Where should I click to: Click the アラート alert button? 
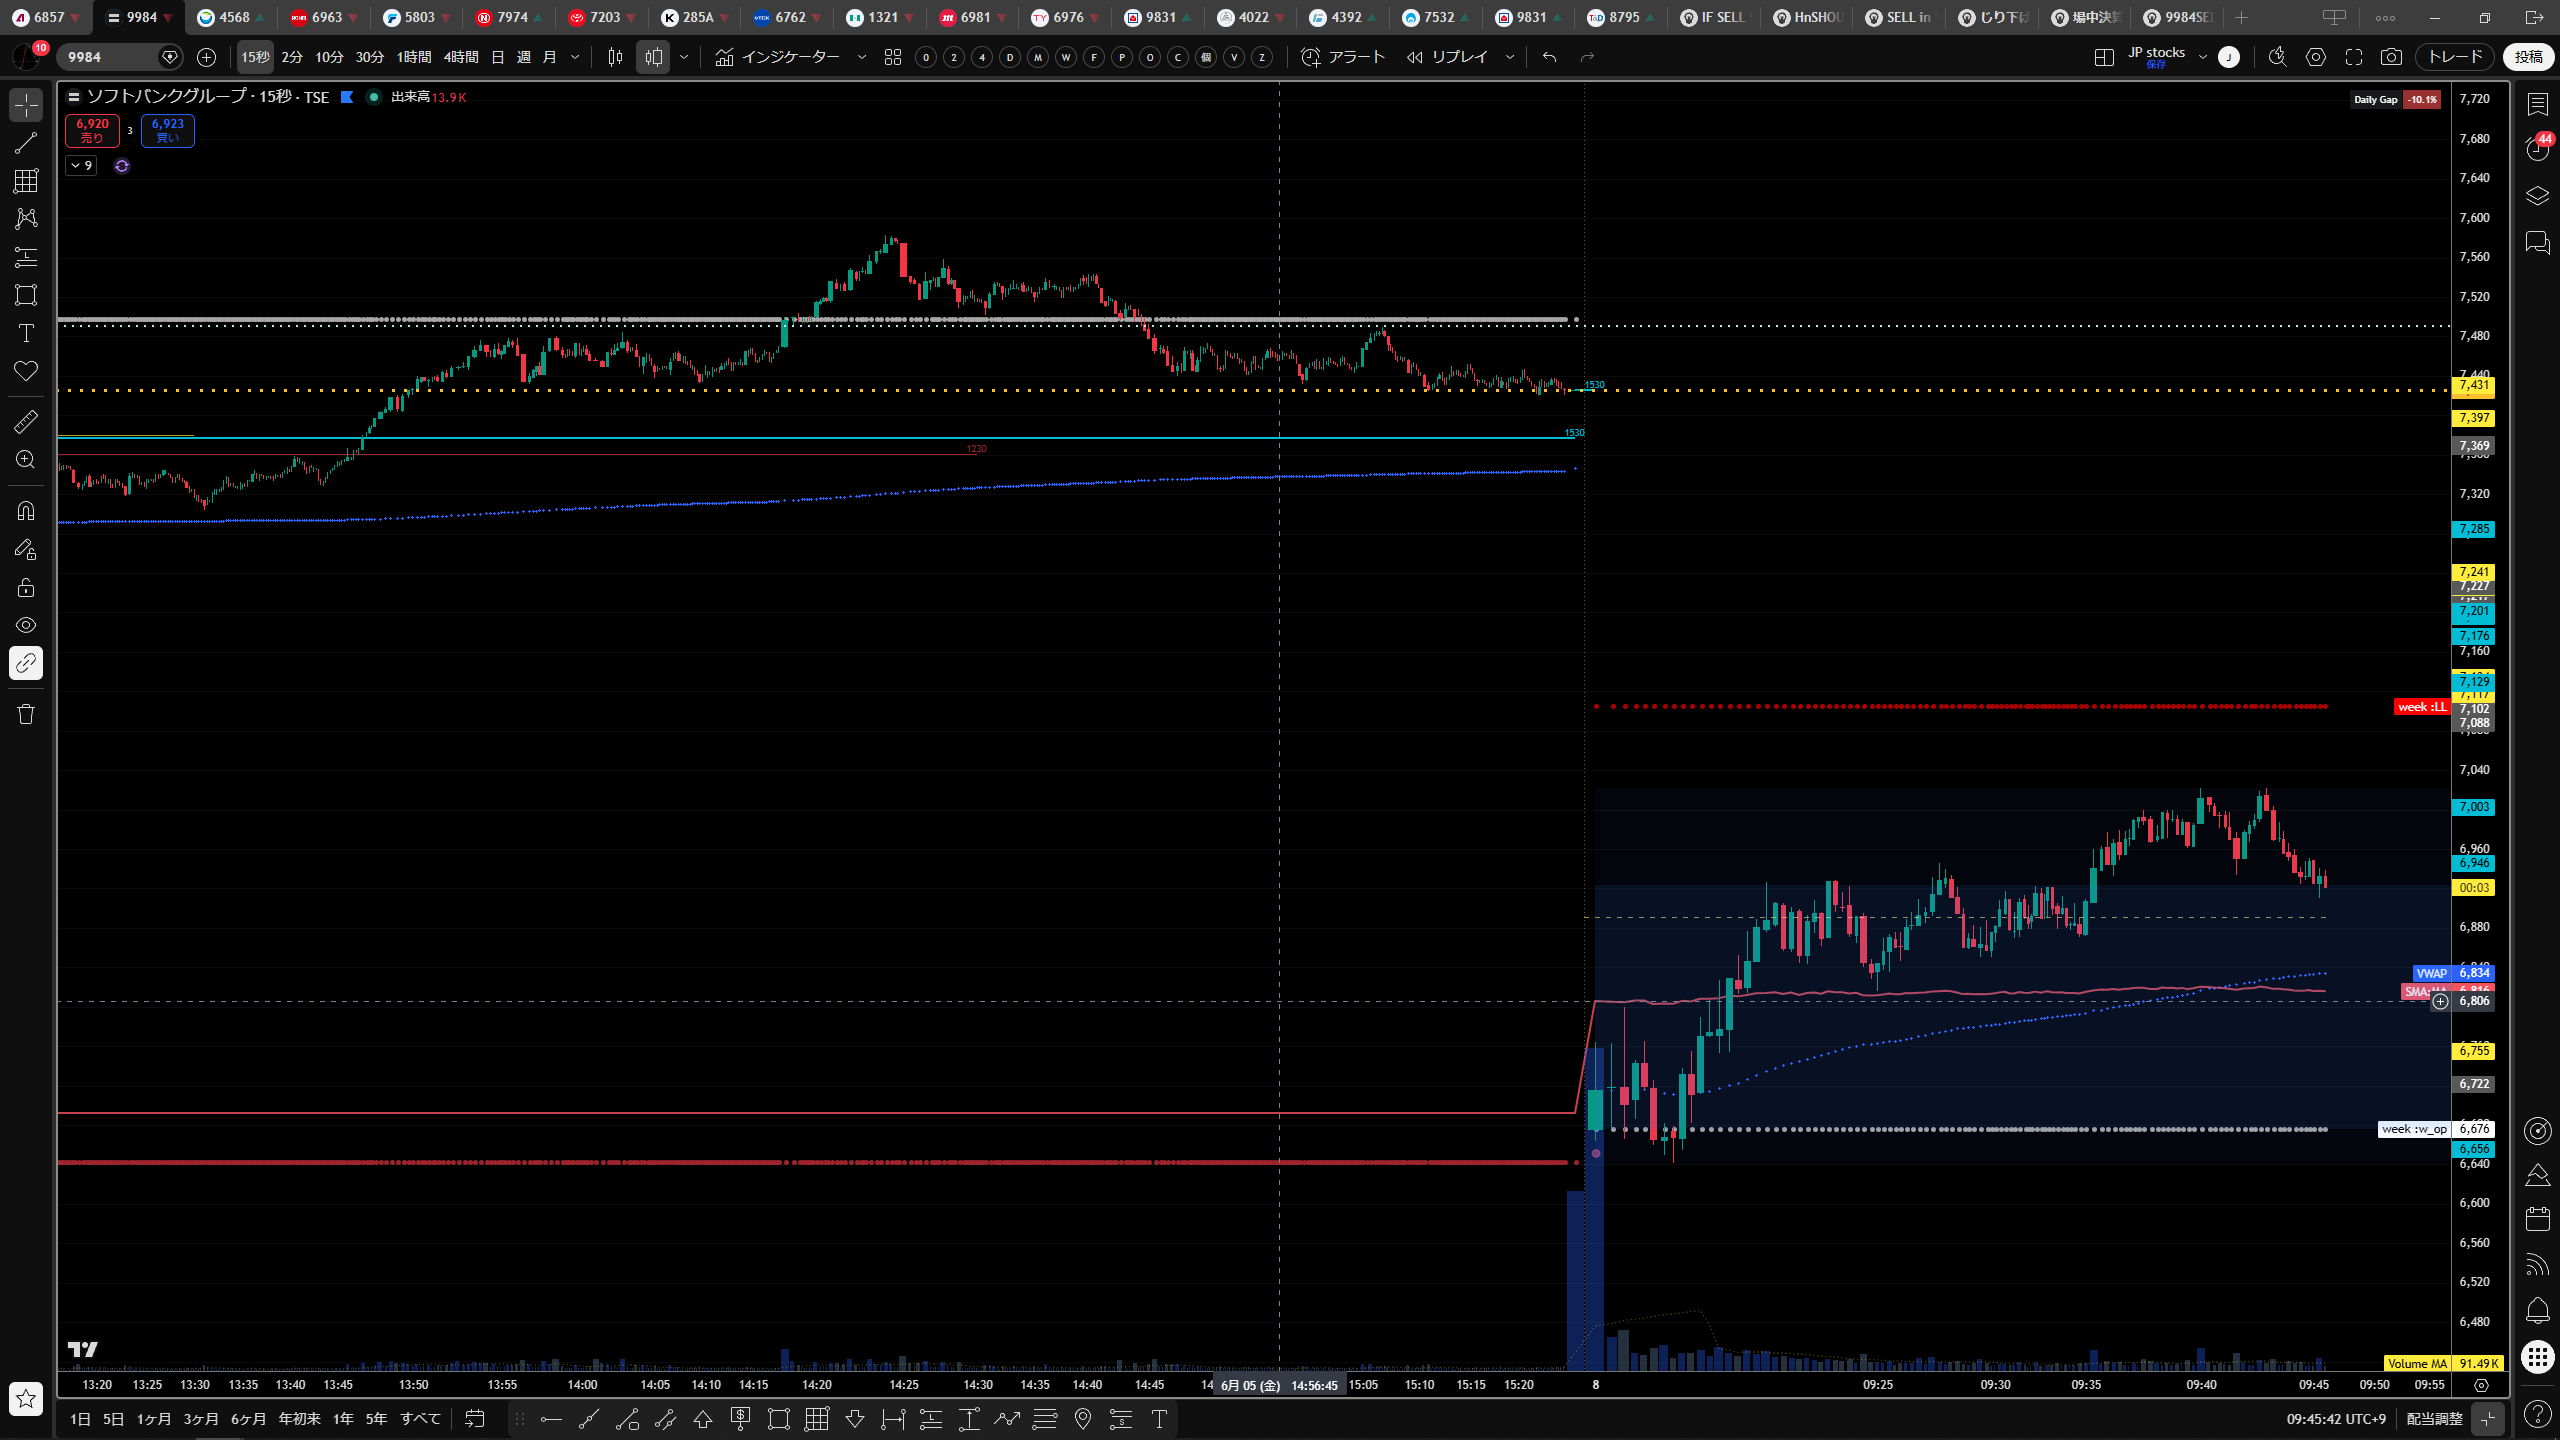(1343, 57)
